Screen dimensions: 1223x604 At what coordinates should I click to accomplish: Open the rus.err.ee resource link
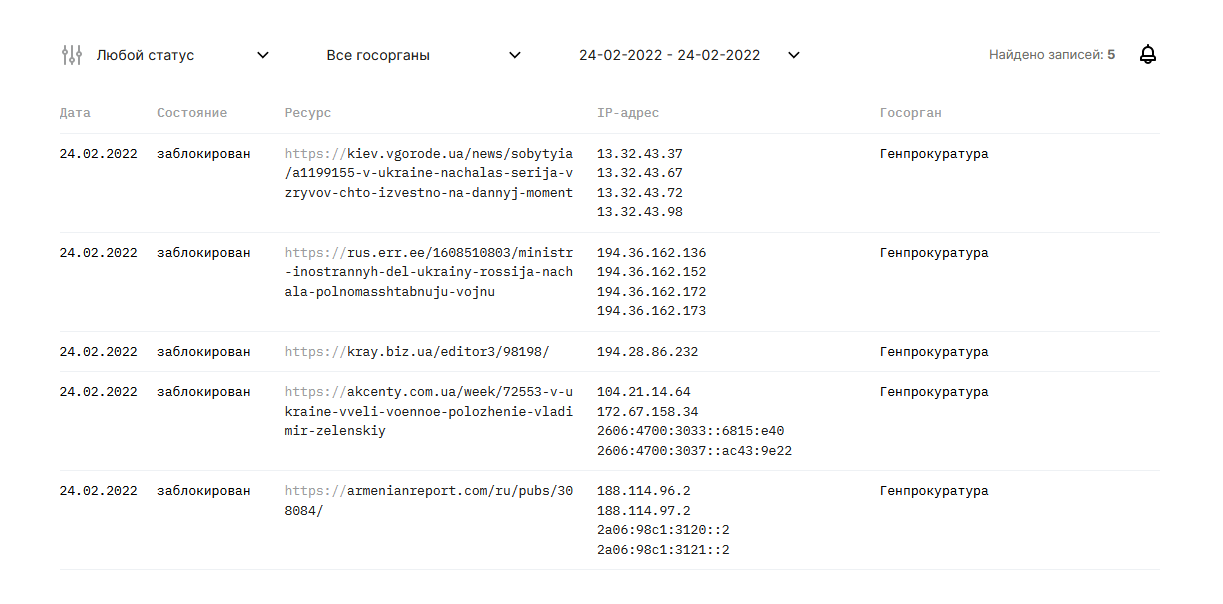click(x=429, y=272)
